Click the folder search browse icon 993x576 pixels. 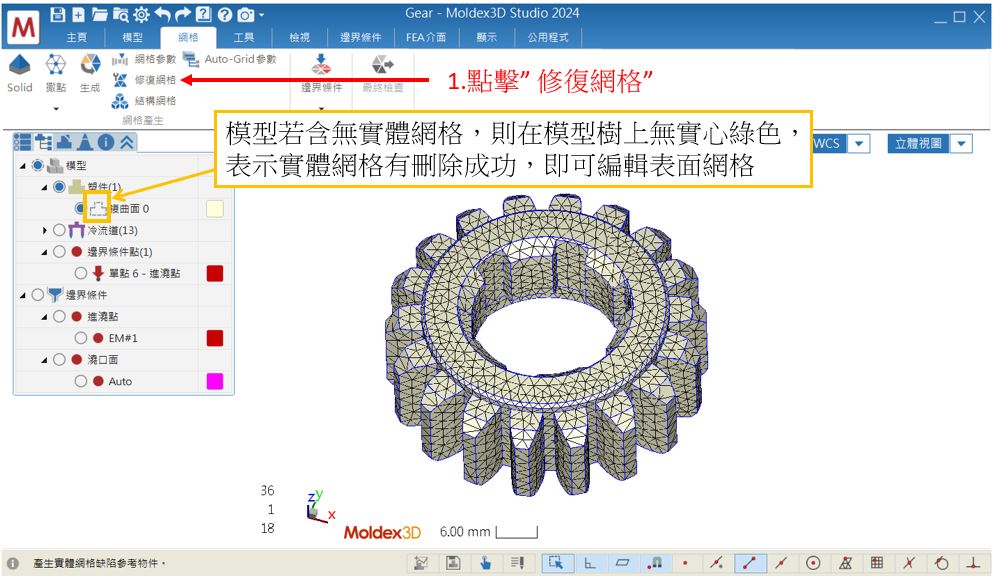tap(120, 14)
